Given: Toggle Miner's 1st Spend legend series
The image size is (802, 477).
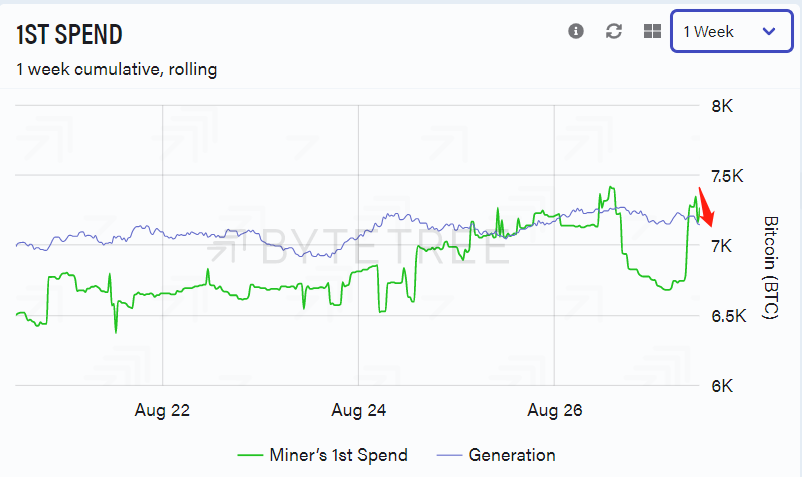Looking at the screenshot, I should (323, 455).
